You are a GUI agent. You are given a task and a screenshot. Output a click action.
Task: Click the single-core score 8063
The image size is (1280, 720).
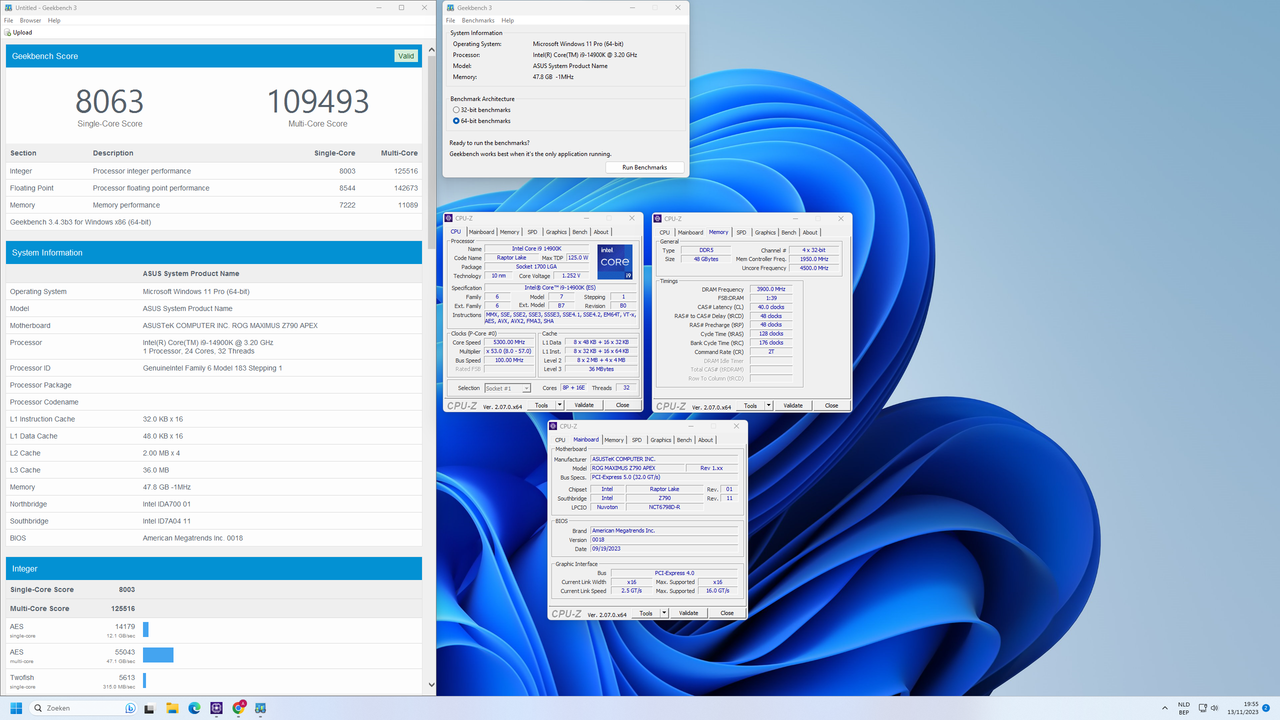click(x=110, y=101)
